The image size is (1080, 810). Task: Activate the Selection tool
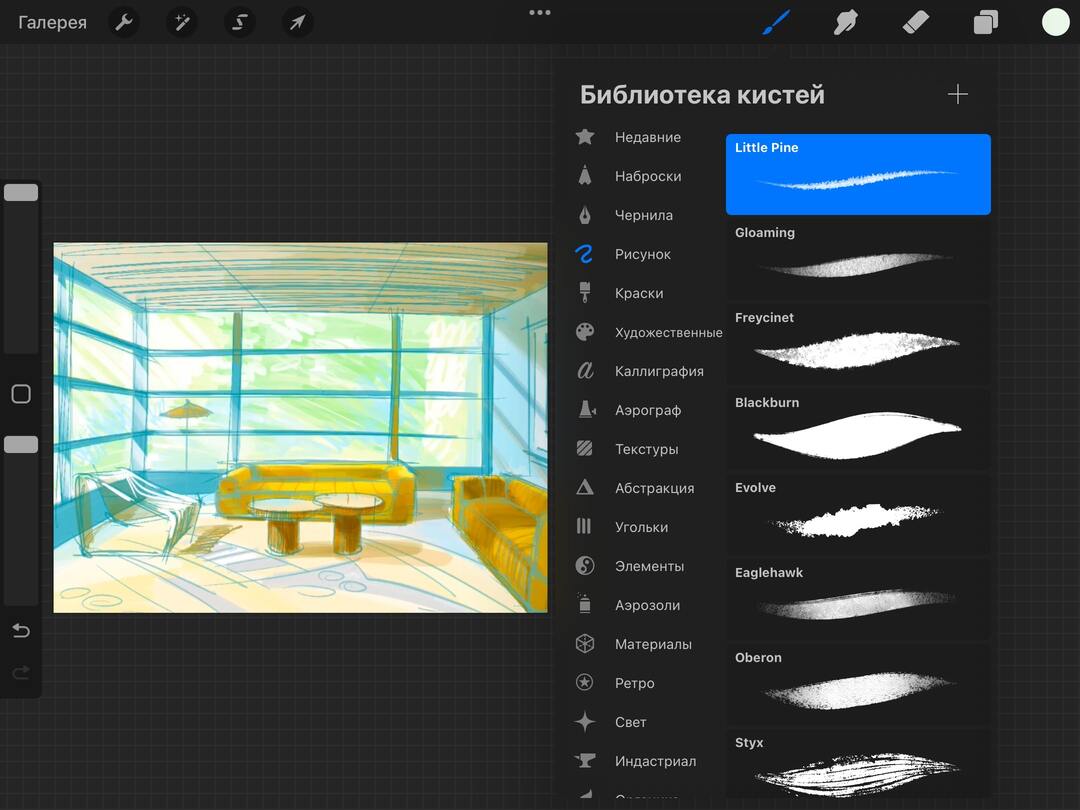coord(239,22)
